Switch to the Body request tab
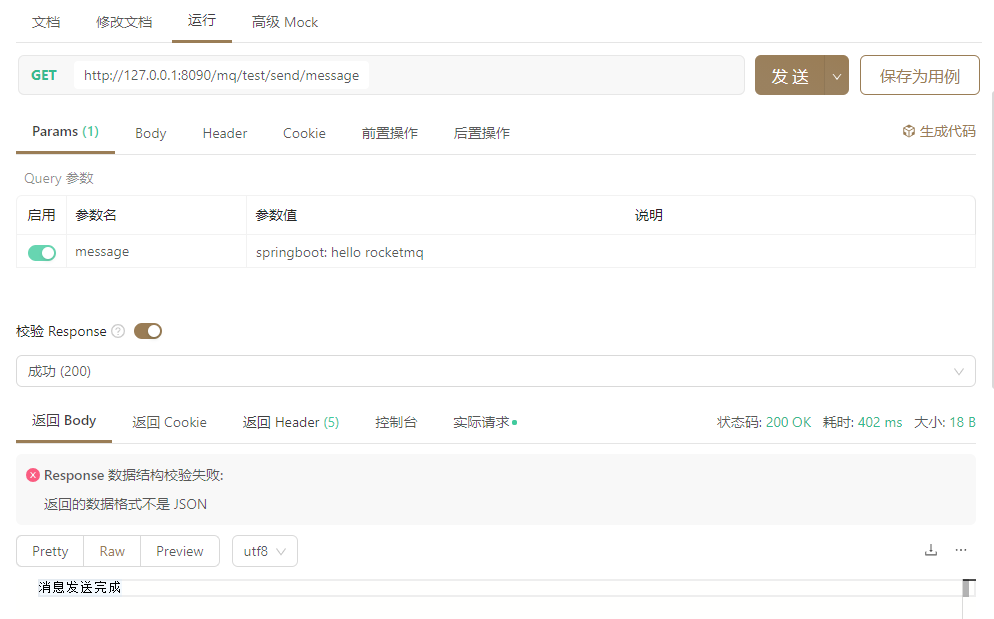 (x=150, y=133)
